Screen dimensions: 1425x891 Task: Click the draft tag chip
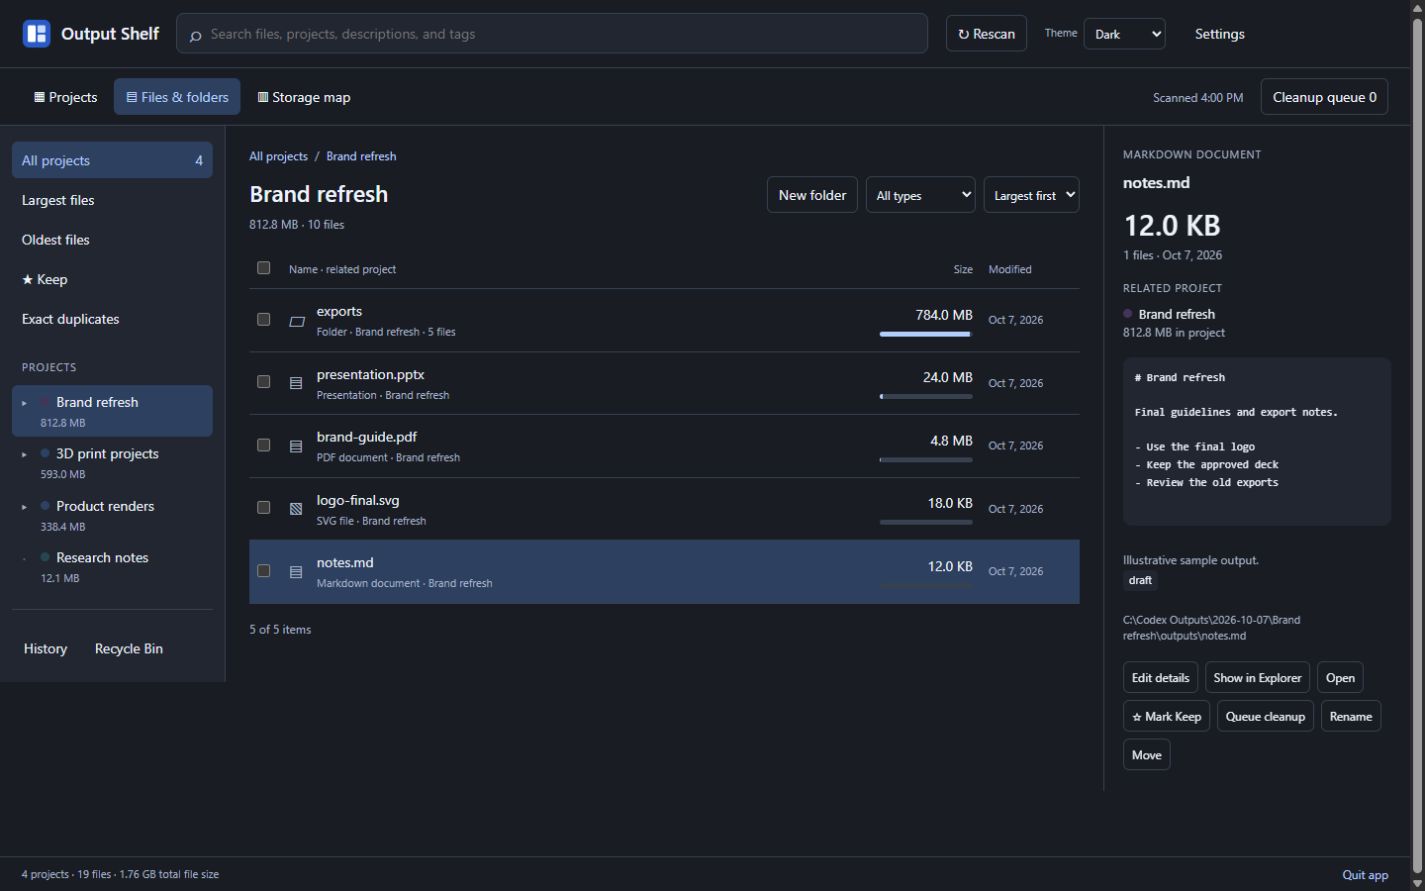1140,580
